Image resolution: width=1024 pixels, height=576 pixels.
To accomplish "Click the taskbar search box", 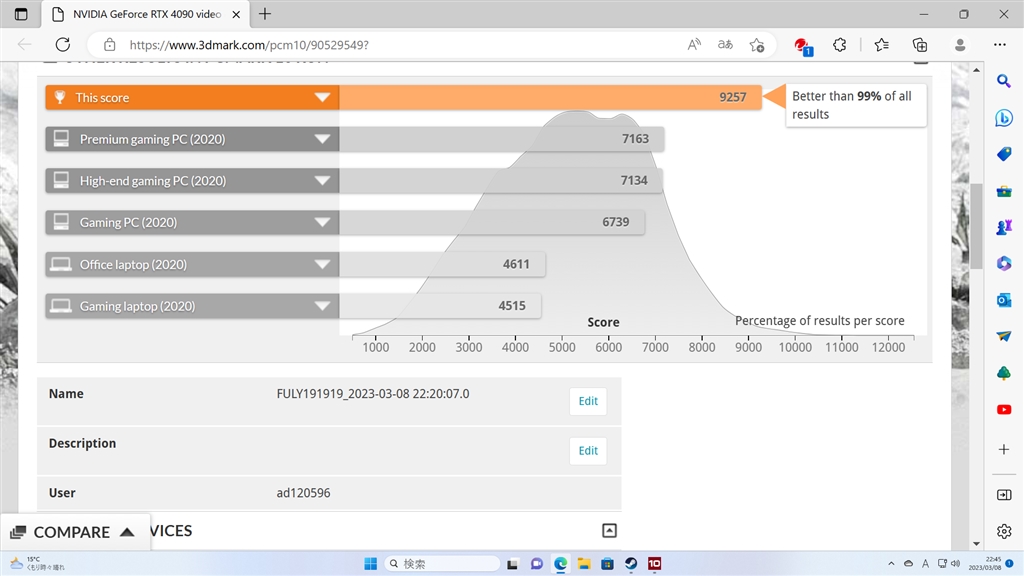I will tap(442, 564).
